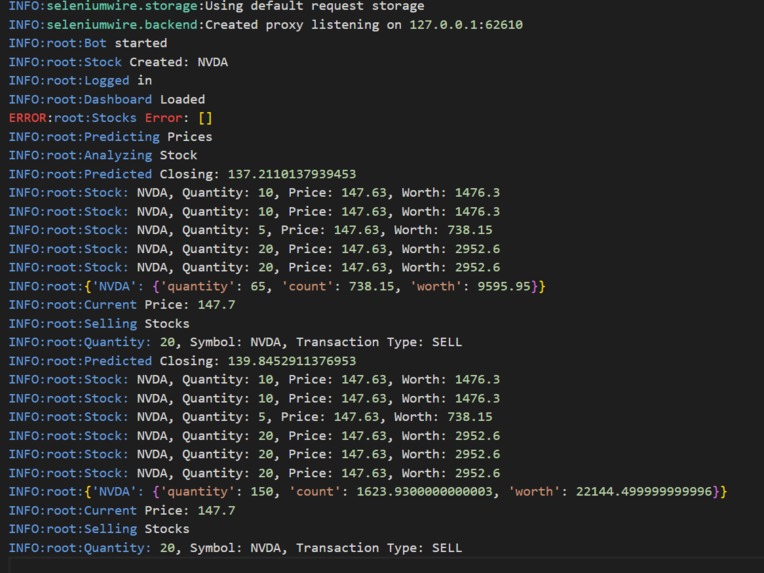Click the "Bot started" log line
The image size is (764, 573).
point(88,43)
